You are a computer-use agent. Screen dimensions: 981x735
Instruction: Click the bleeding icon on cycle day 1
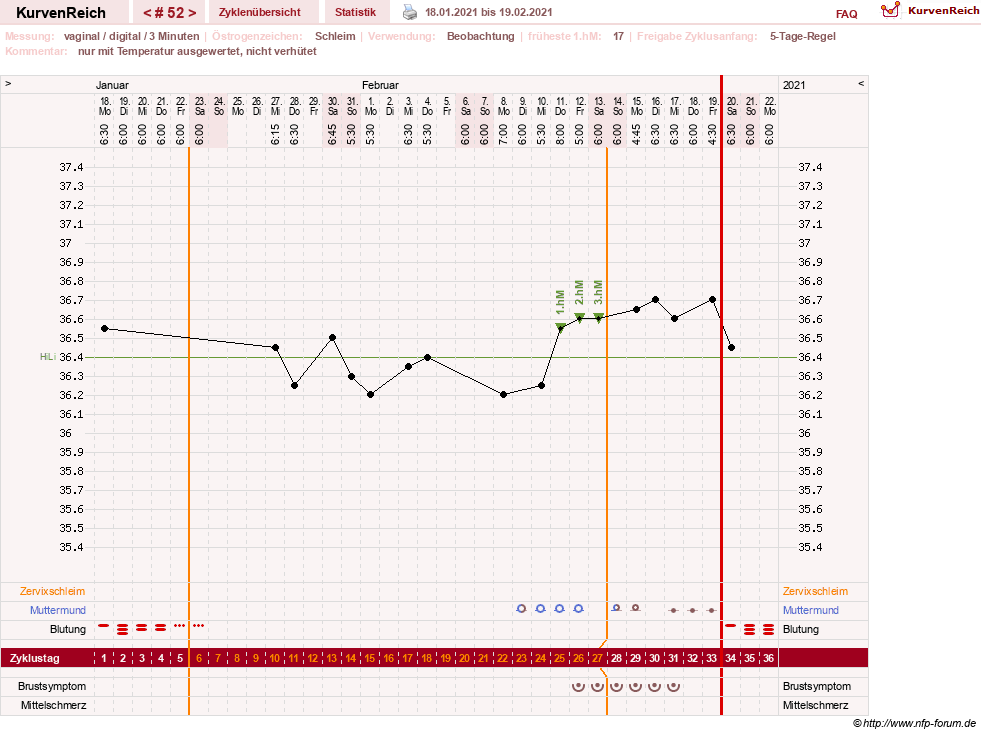tap(104, 626)
